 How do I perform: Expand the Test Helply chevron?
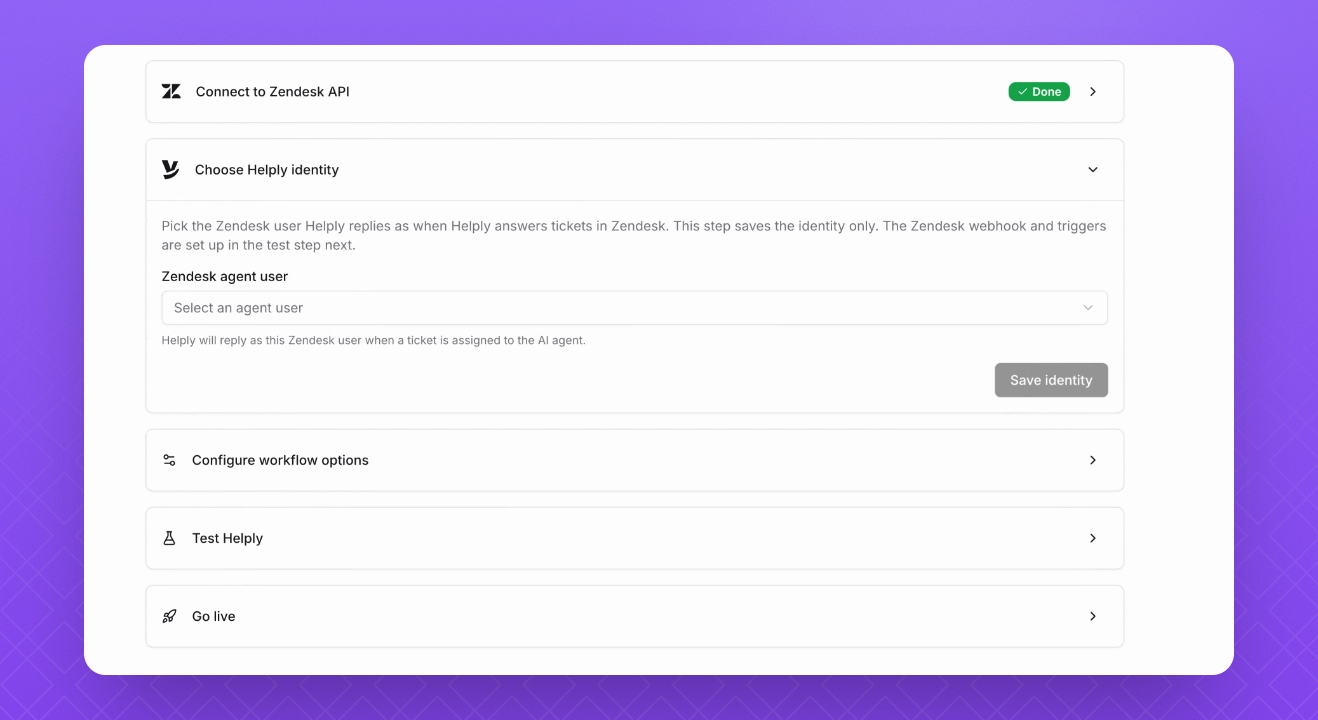pyautogui.click(x=1093, y=538)
